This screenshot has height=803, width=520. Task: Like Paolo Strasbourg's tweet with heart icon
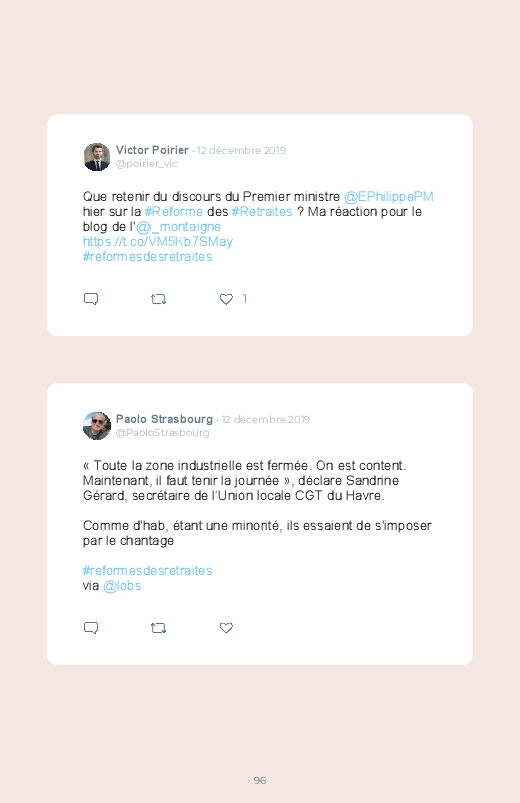pyautogui.click(x=226, y=628)
